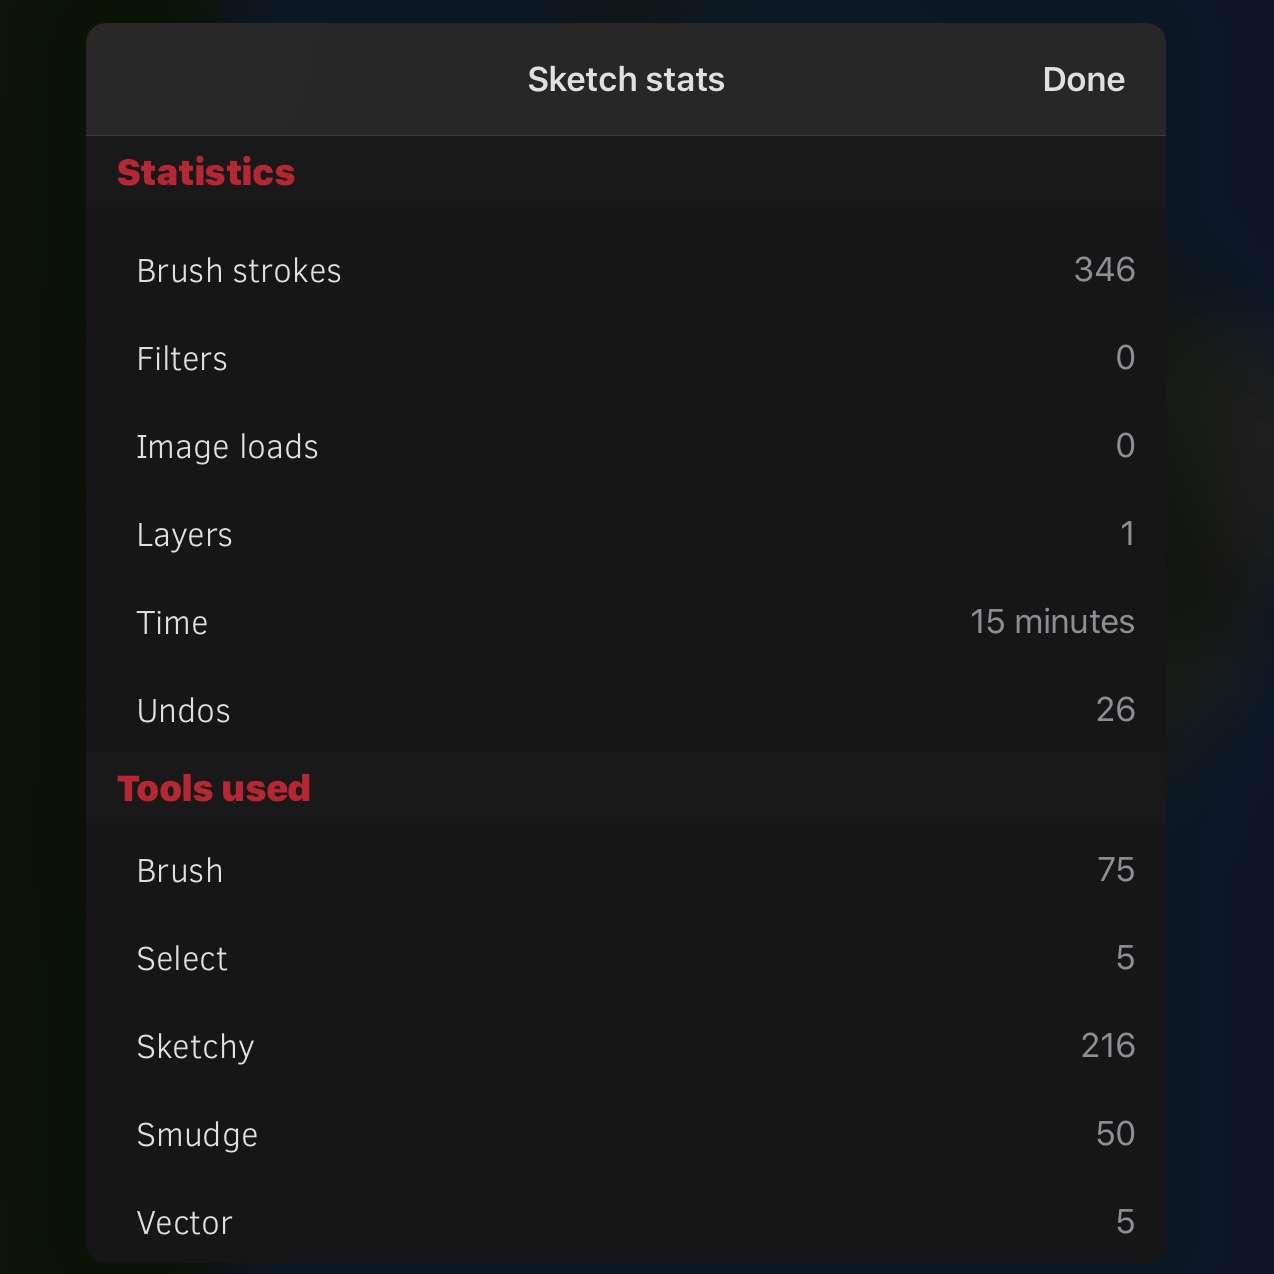Image resolution: width=1274 pixels, height=1274 pixels.
Task: Select the Statistics section header
Action: [x=206, y=172]
